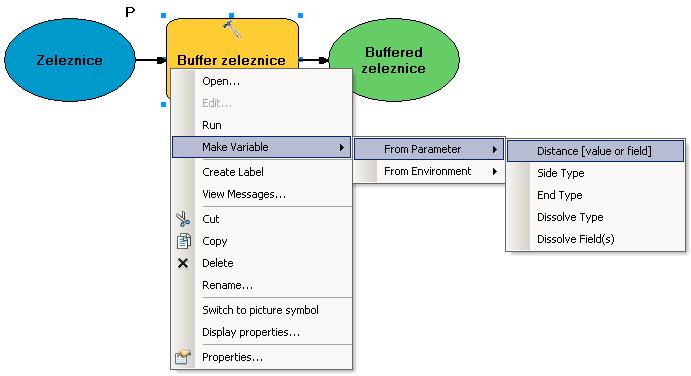Expand the Make Variable submenu
691x376 pixels.
[x=262, y=147]
